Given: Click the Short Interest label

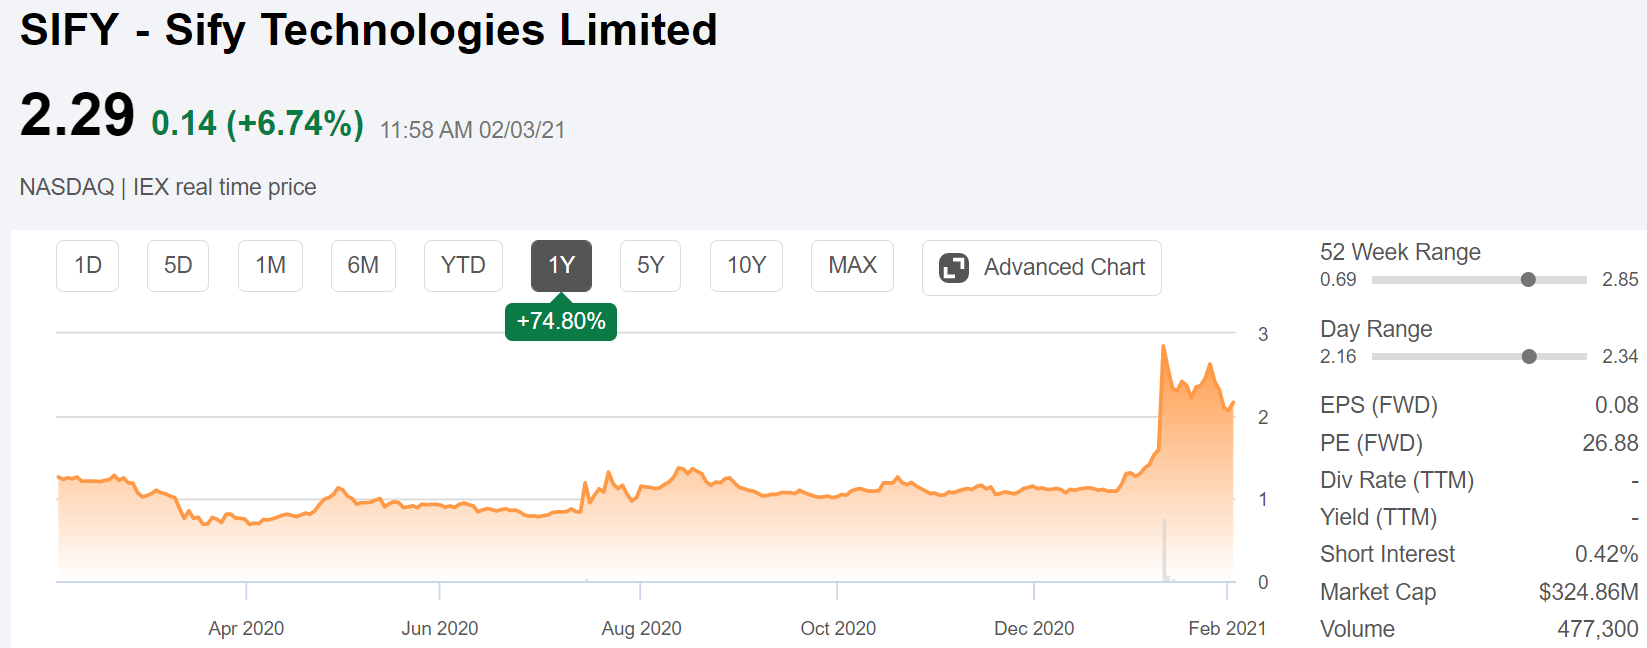Looking at the screenshot, I should pos(1387,554).
